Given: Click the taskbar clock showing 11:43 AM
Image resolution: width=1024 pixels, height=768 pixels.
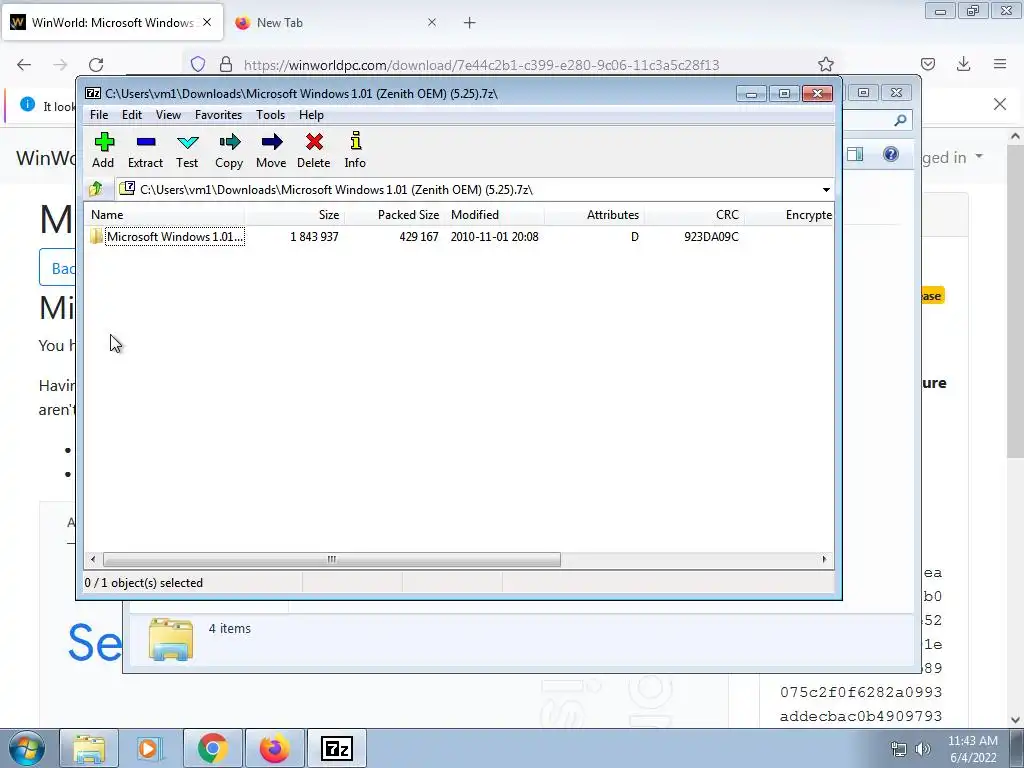Looking at the screenshot, I should coord(973,748).
